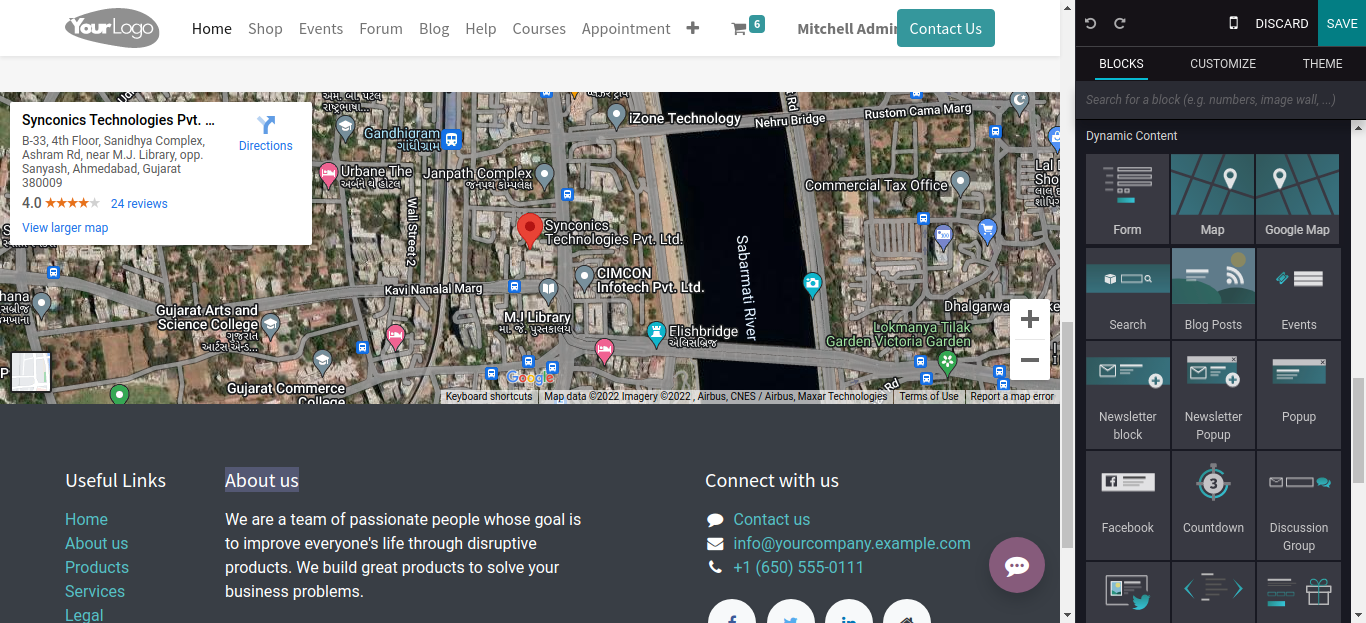This screenshot has height=623, width=1366.
Task: Open the Help menu item
Action: [x=481, y=29]
